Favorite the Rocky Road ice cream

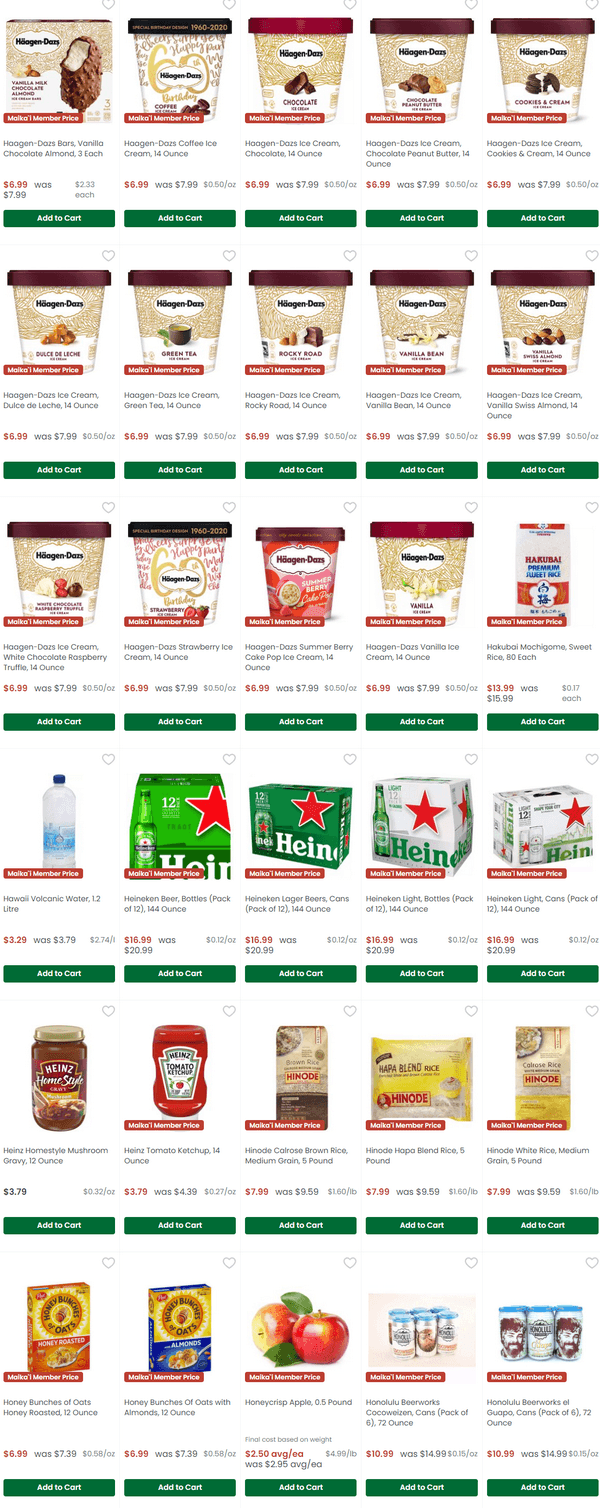pos(350,256)
